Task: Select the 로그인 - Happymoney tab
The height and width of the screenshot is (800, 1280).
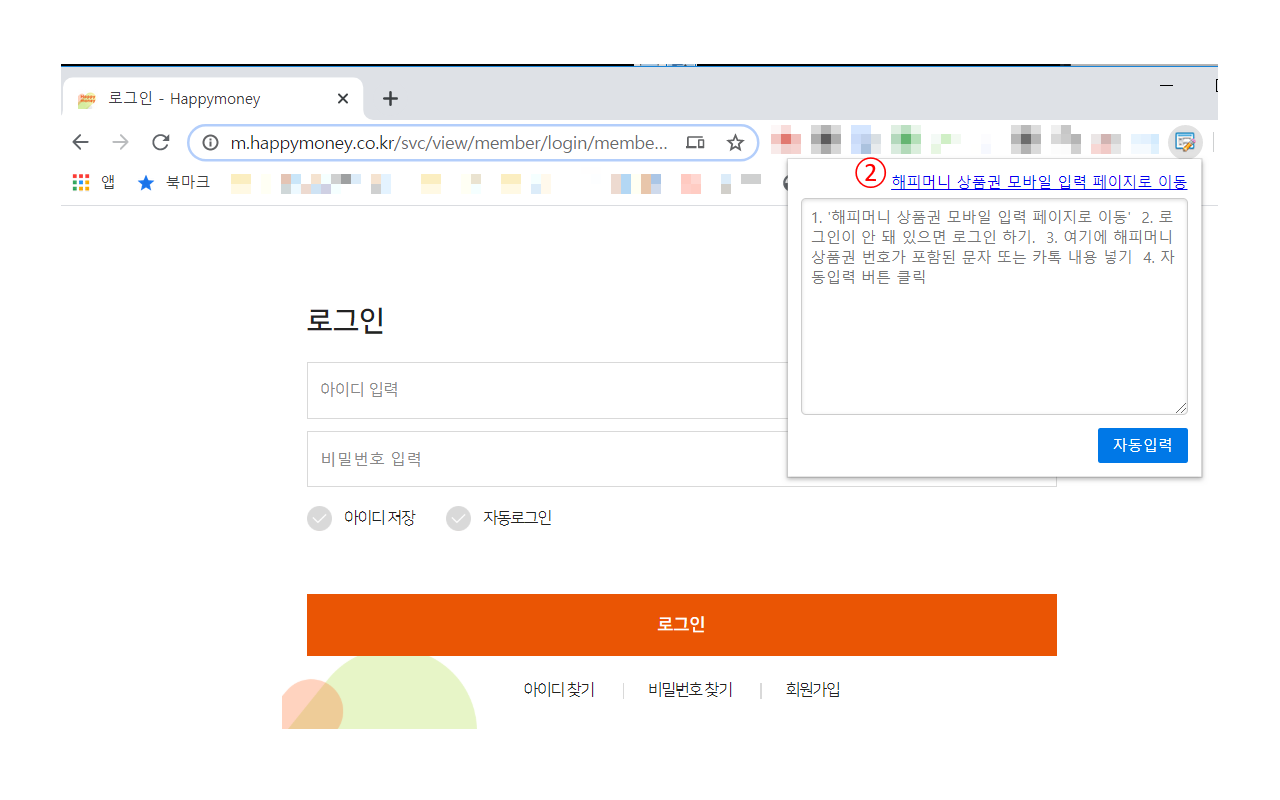Action: tap(211, 99)
